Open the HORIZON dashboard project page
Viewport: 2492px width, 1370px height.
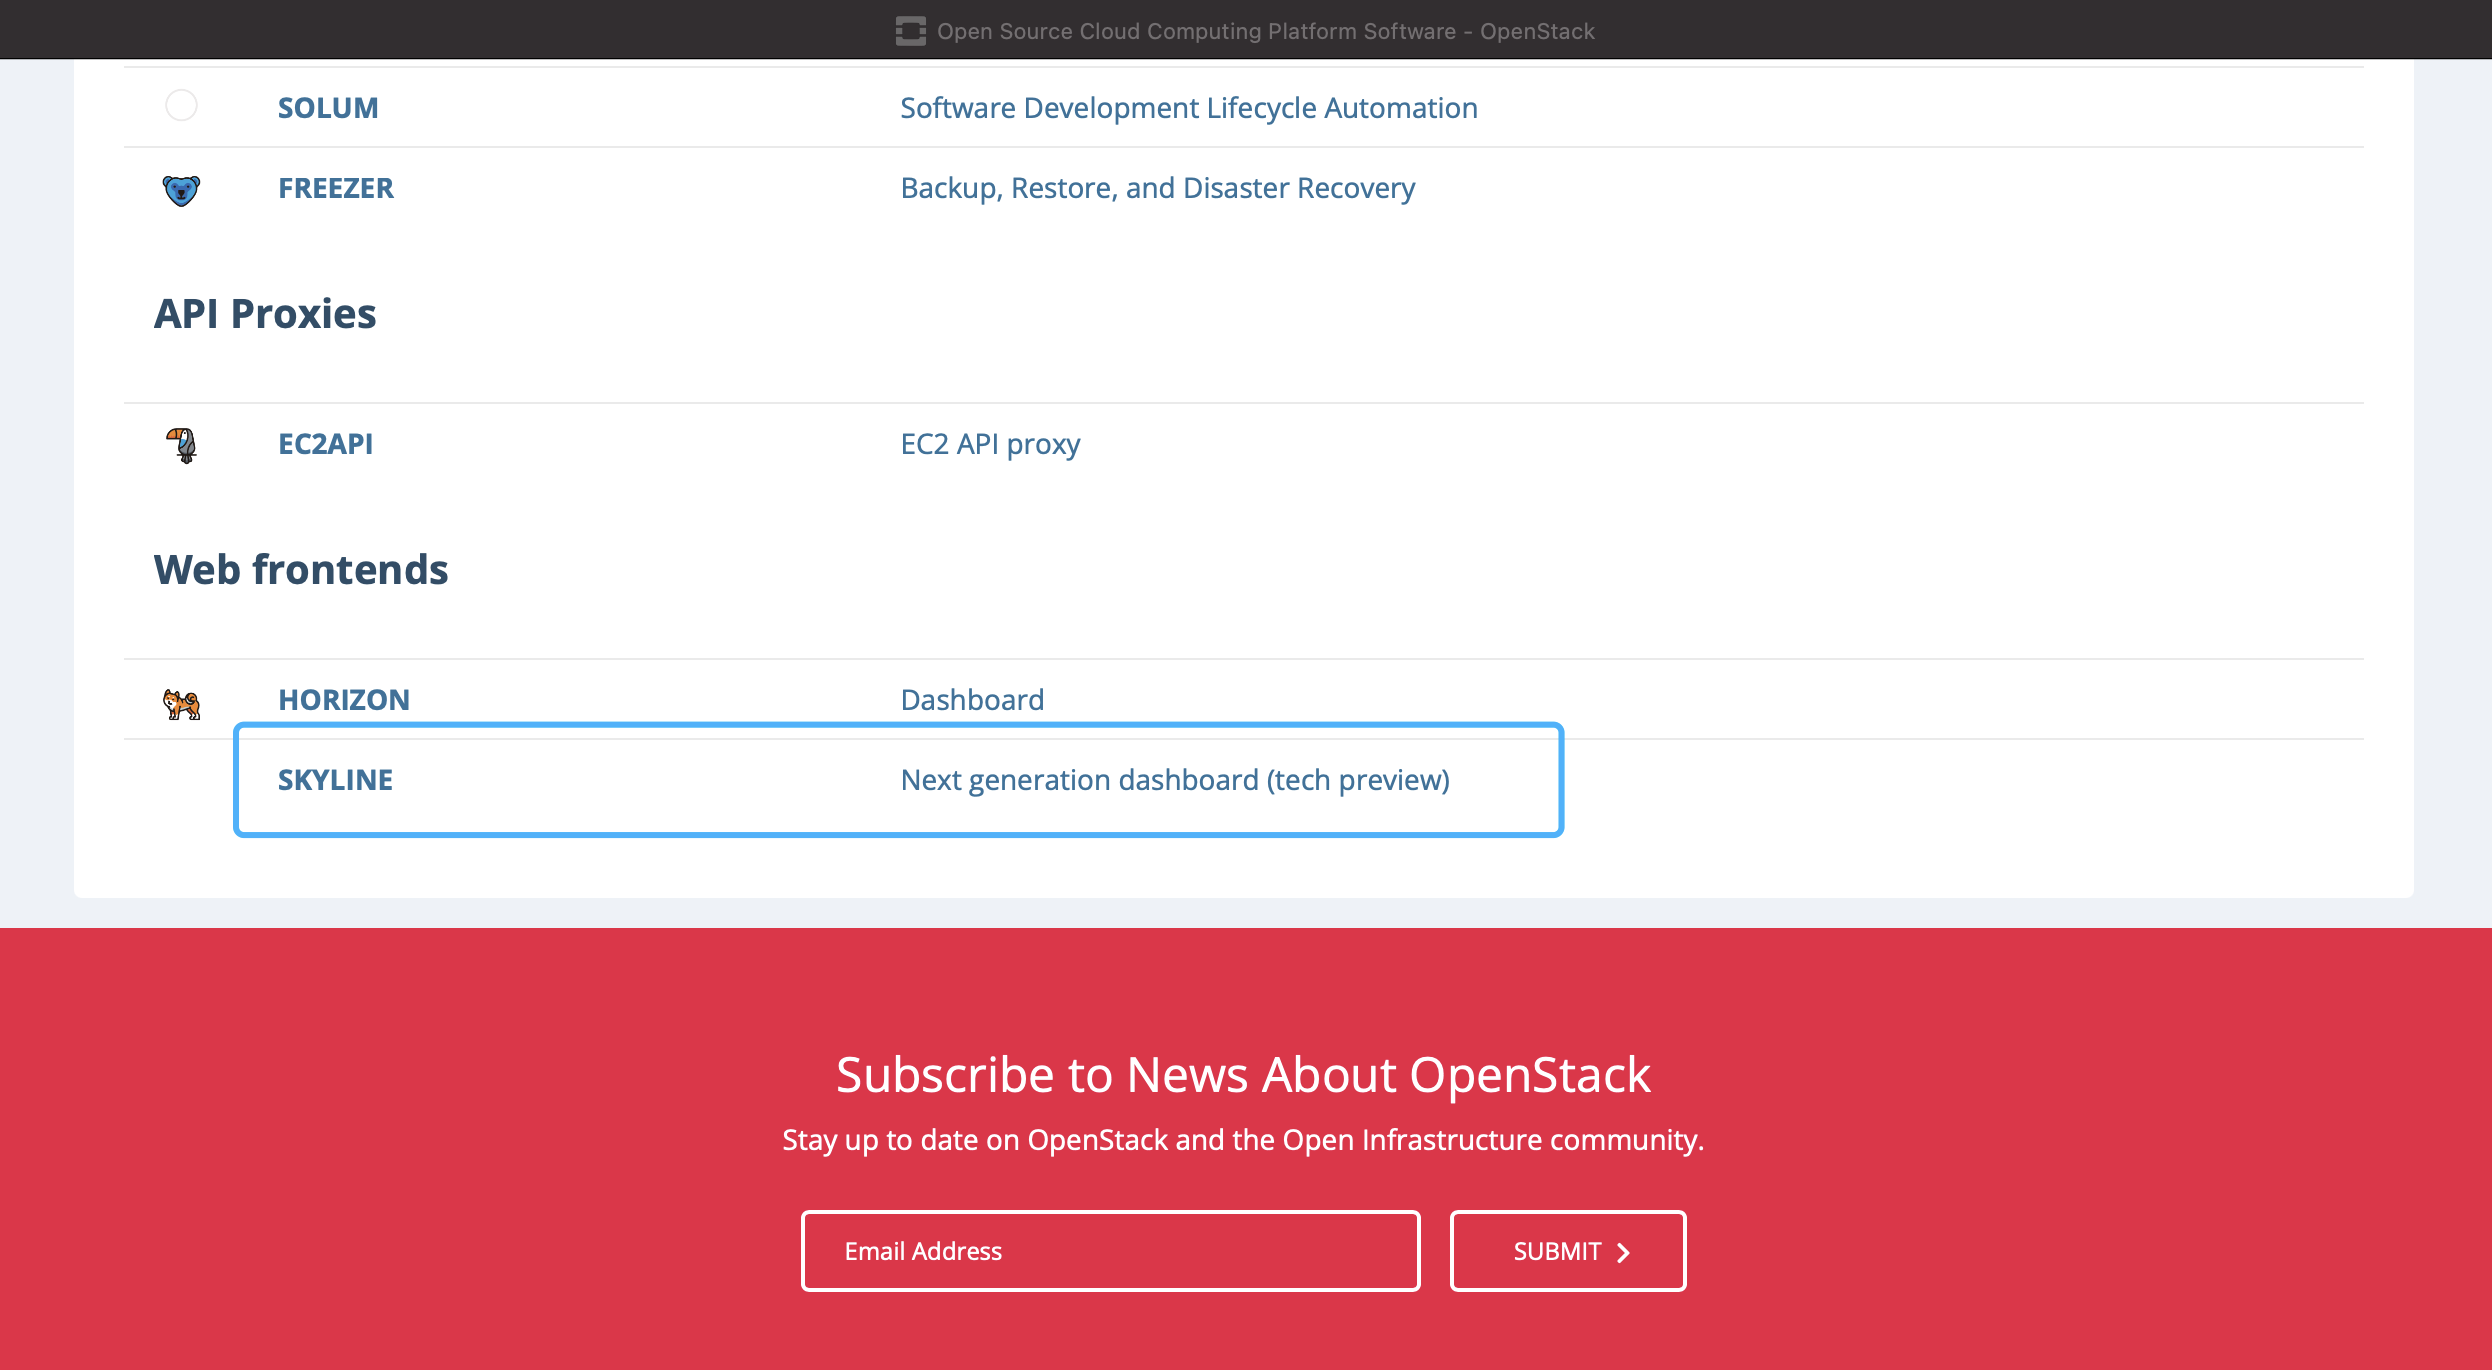[x=343, y=700]
